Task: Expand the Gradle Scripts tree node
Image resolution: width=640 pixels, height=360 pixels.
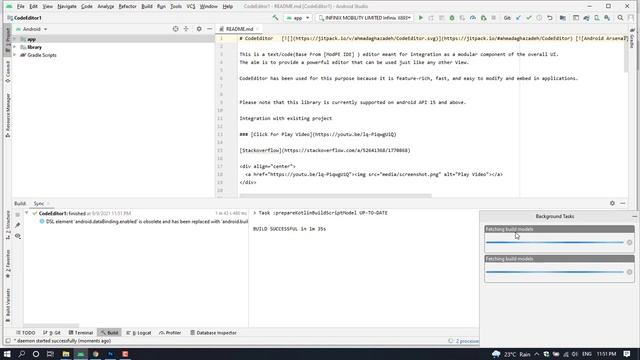Action: (x=15, y=55)
